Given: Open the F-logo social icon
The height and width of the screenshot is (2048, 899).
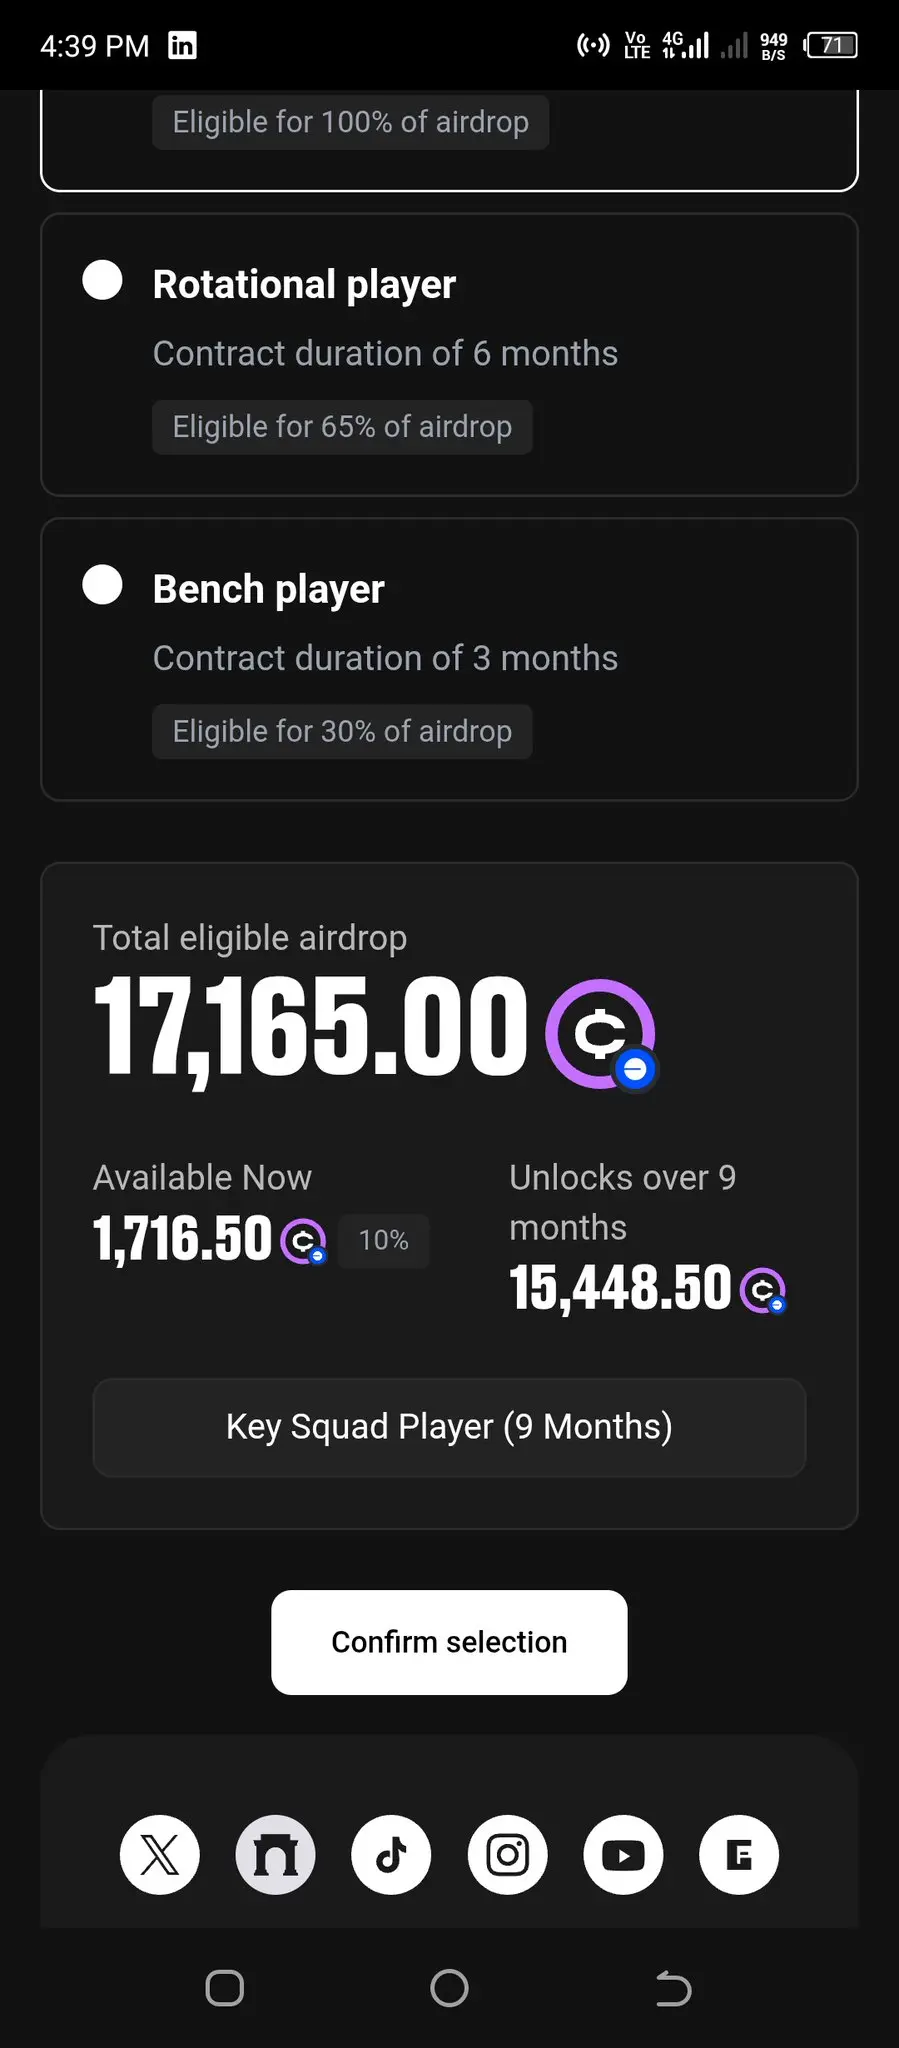Looking at the screenshot, I should (739, 1855).
